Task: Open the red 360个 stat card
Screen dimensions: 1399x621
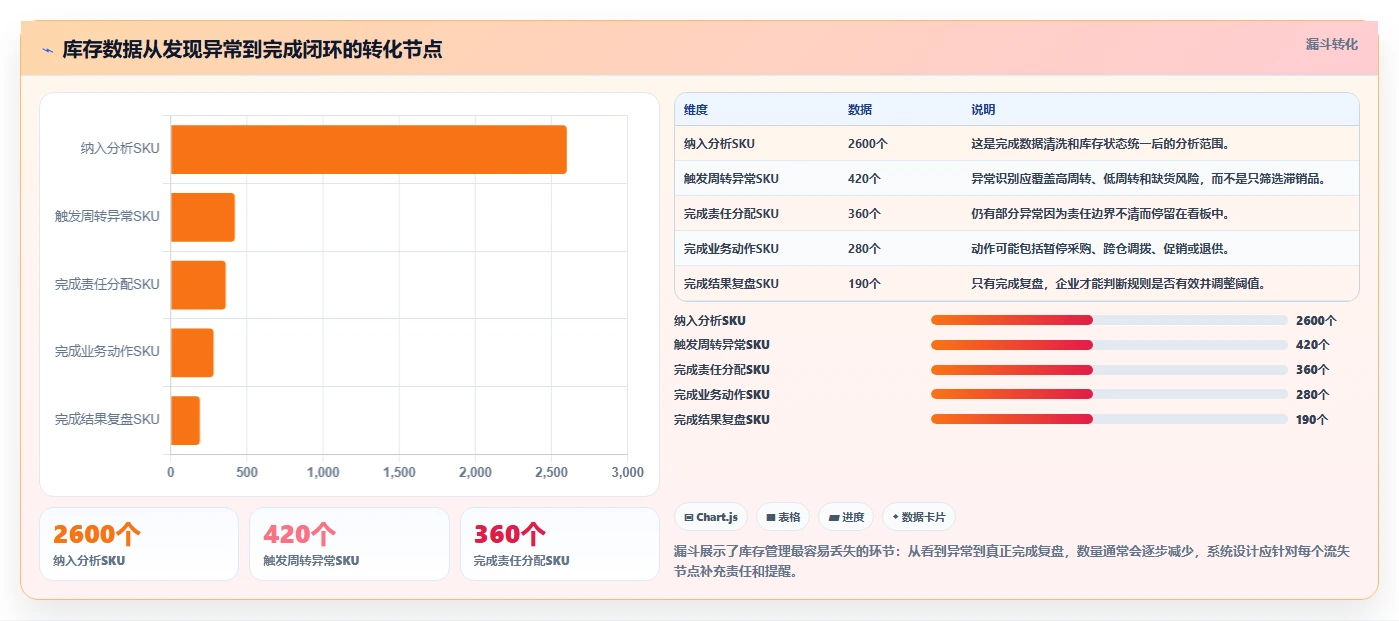Action: click(x=560, y=544)
